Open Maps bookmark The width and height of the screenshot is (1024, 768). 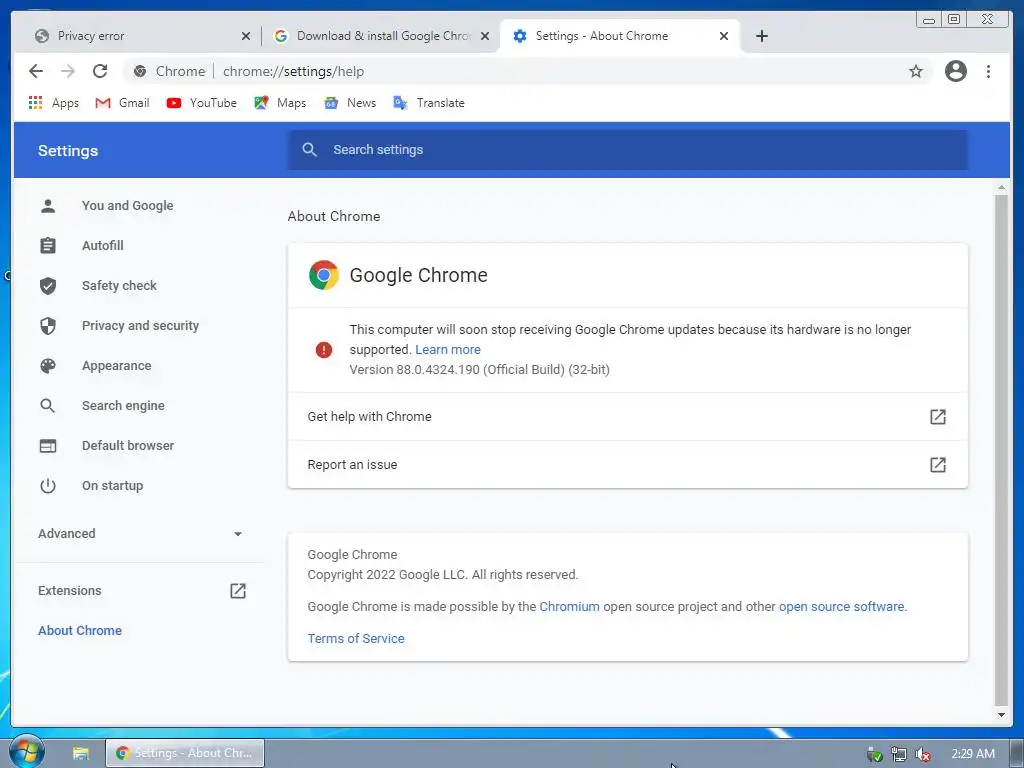click(x=280, y=103)
